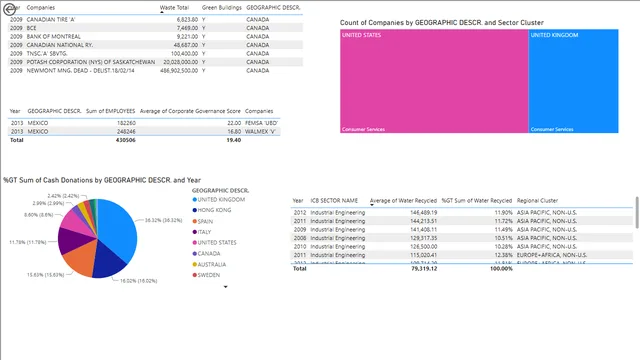Expand legend with down arrow
The height and width of the screenshot is (360, 640).
click(225, 287)
